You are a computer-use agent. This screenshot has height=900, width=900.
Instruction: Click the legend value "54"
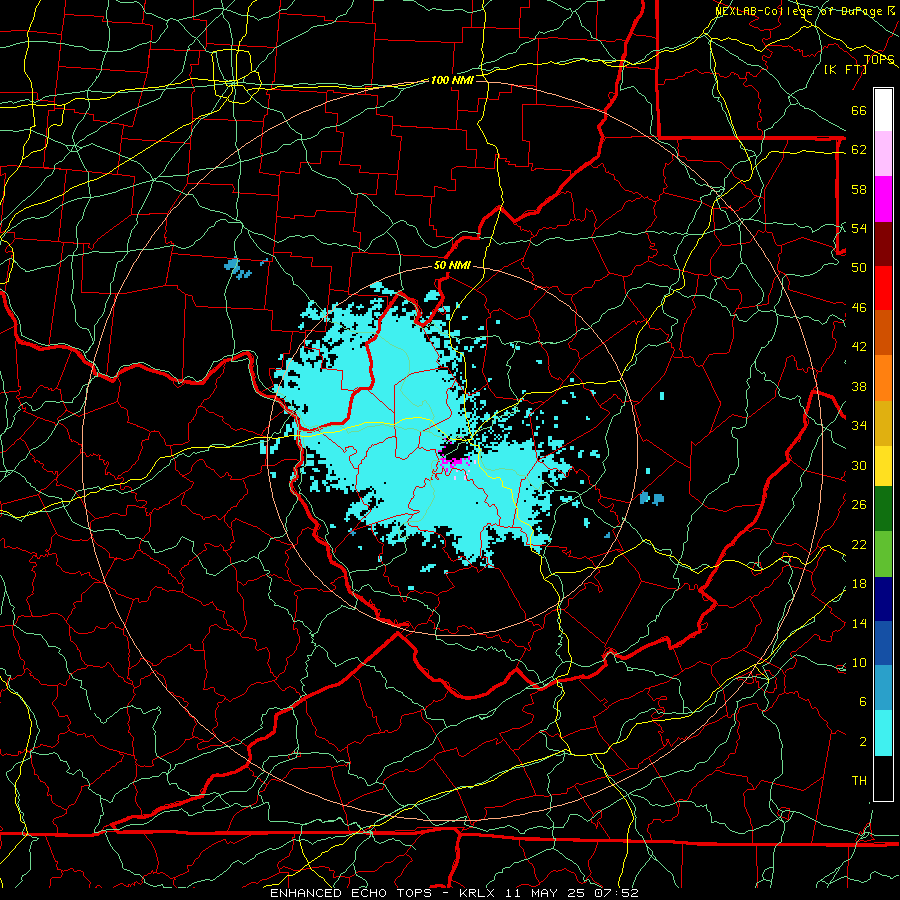point(859,228)
